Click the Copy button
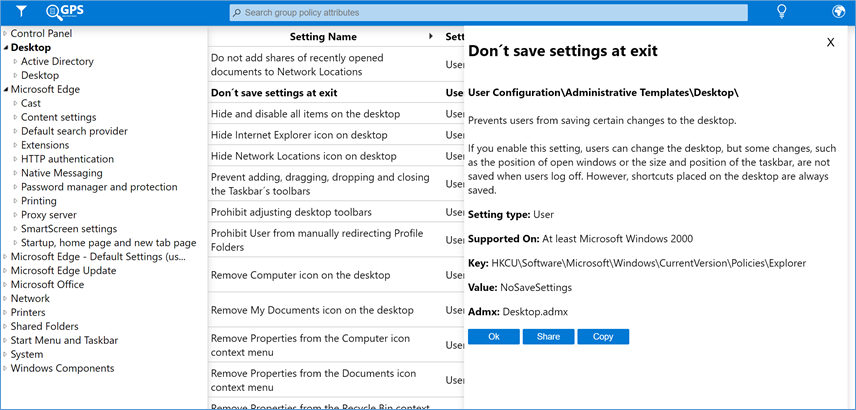The height and width of the screenshot is (410, 856). [603, 337]
